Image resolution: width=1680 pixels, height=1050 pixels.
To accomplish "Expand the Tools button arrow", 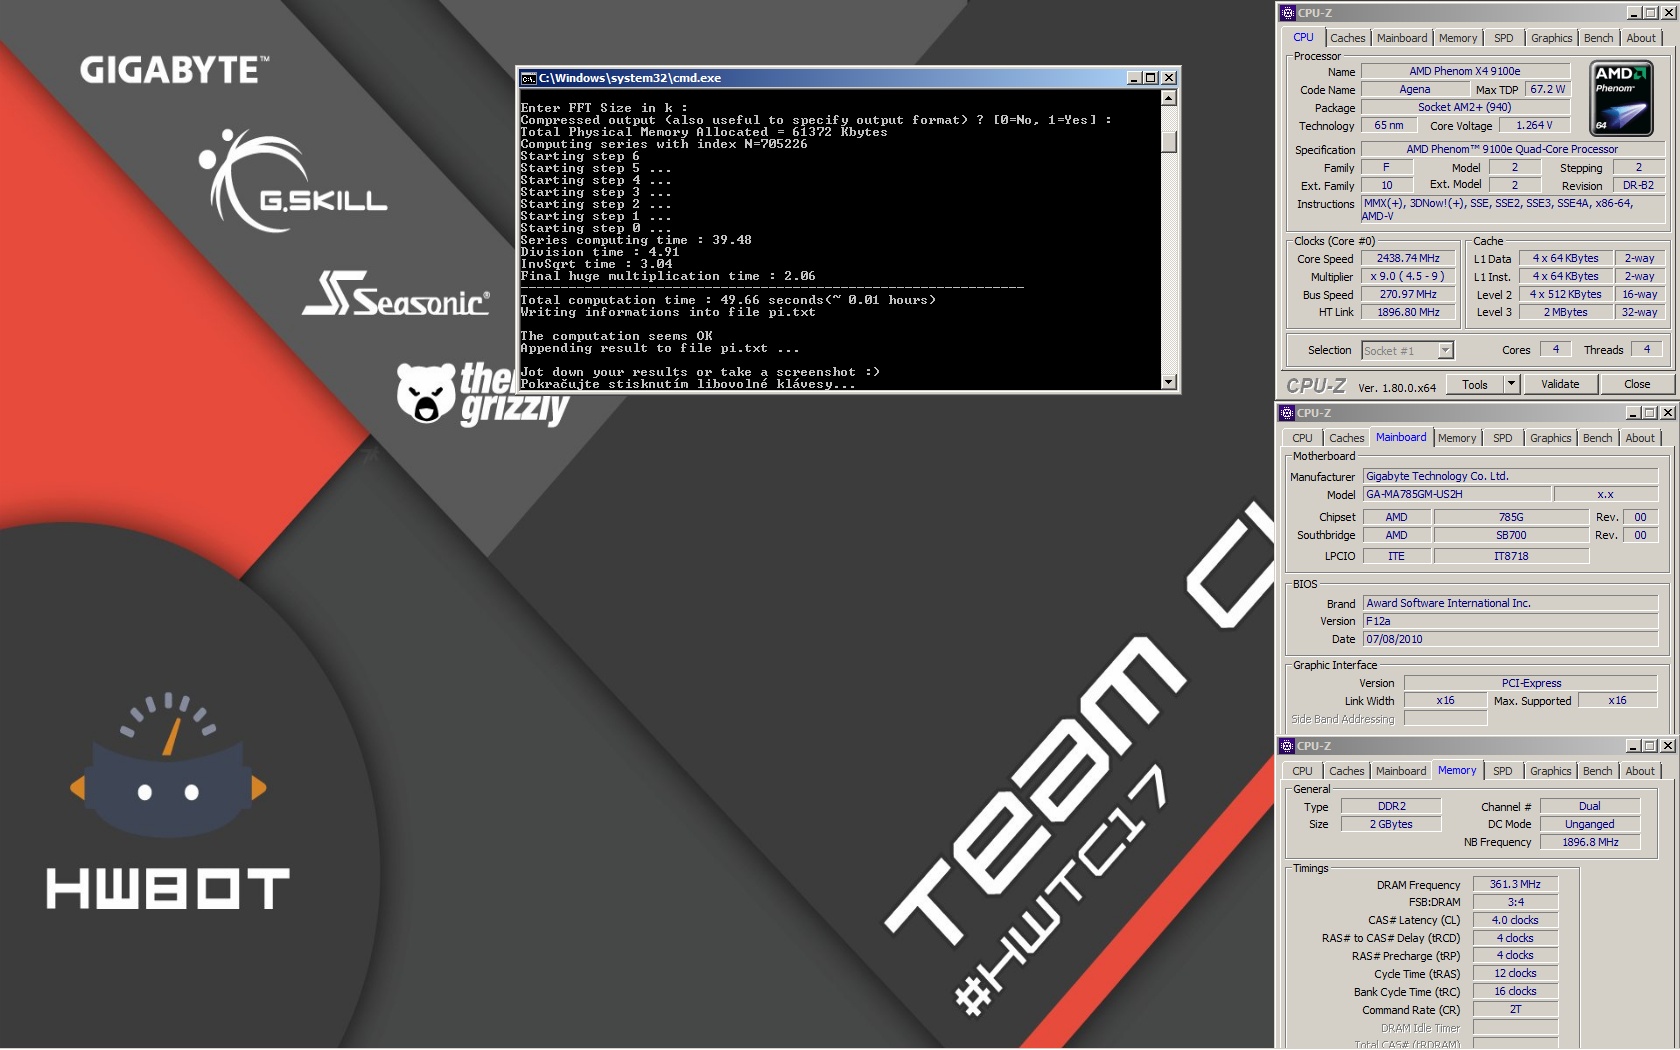I will pyautogui.click(x=1511, y=384).
